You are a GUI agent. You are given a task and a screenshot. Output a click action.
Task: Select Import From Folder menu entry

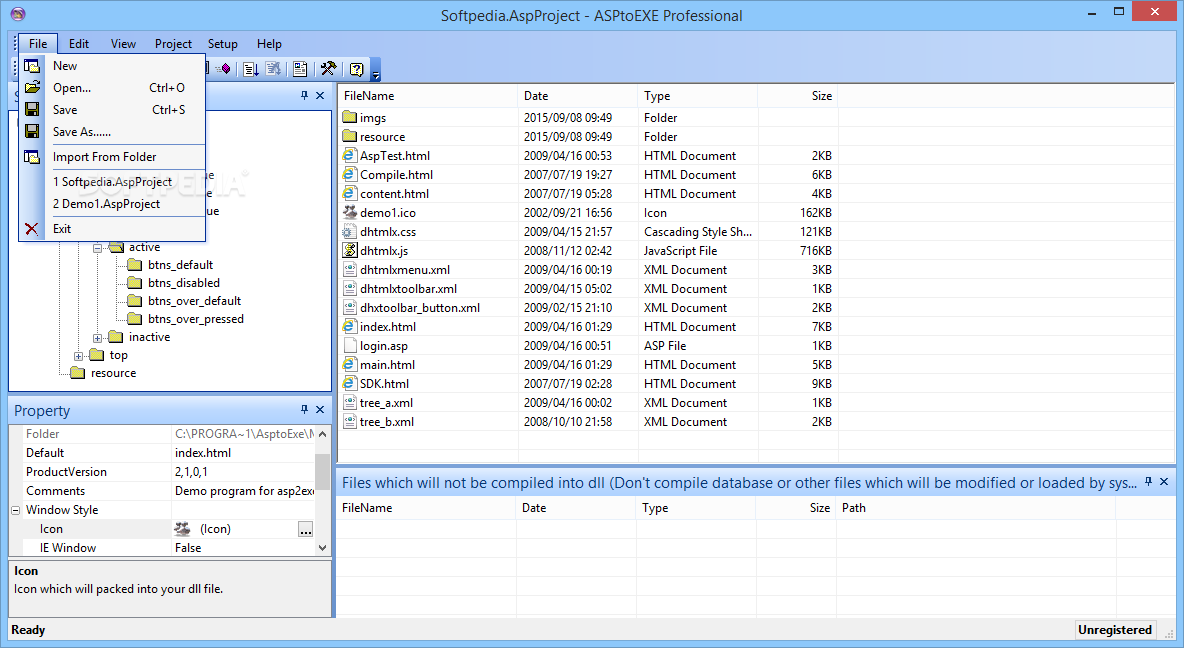point(112,157)
